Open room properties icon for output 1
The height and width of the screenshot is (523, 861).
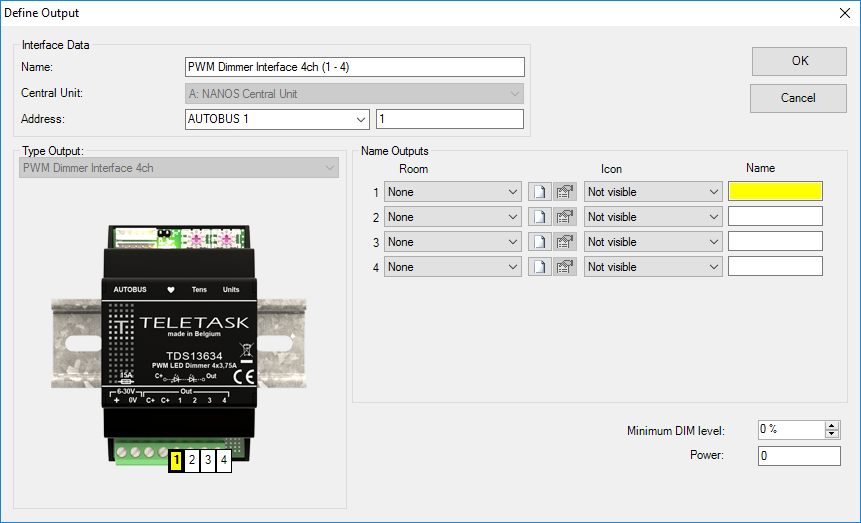coord(565,192)
